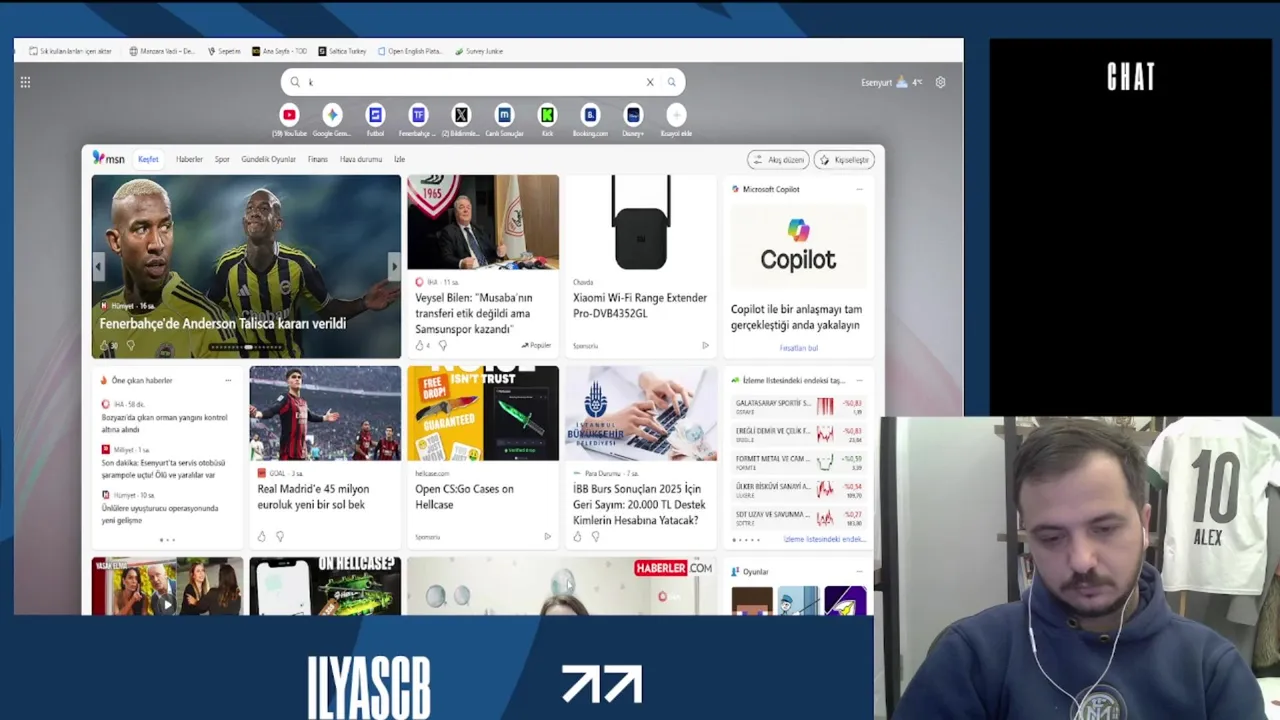Switch to Haberler tab

(189, 159)
